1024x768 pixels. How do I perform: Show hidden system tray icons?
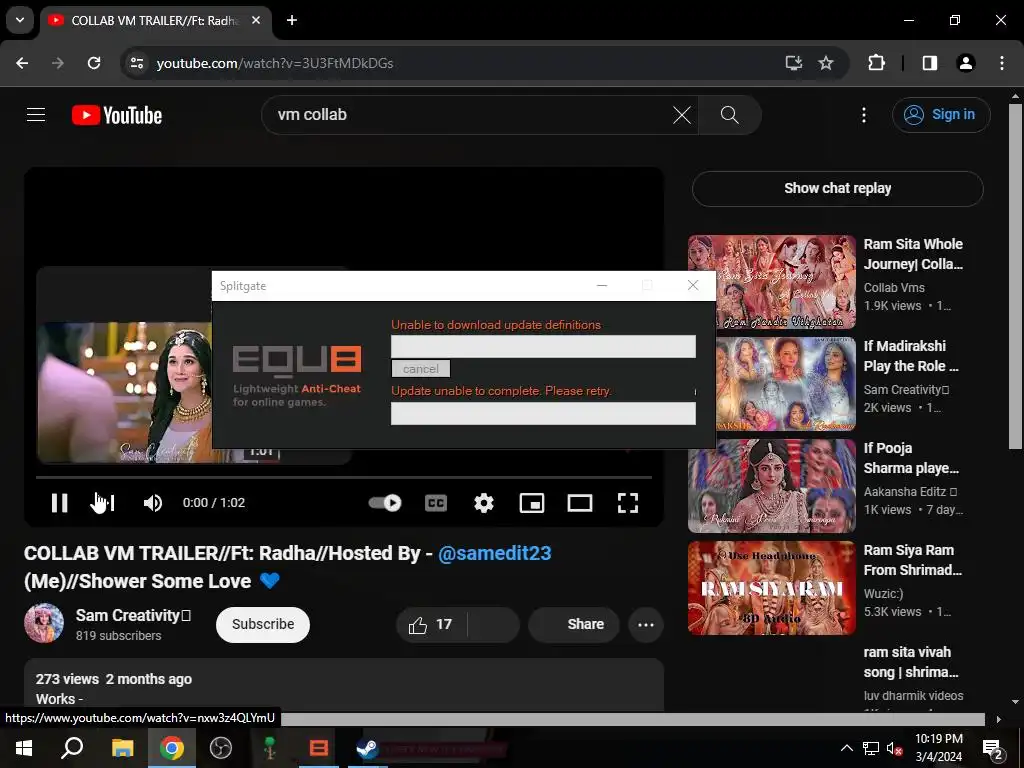click(x=846, y=748)
